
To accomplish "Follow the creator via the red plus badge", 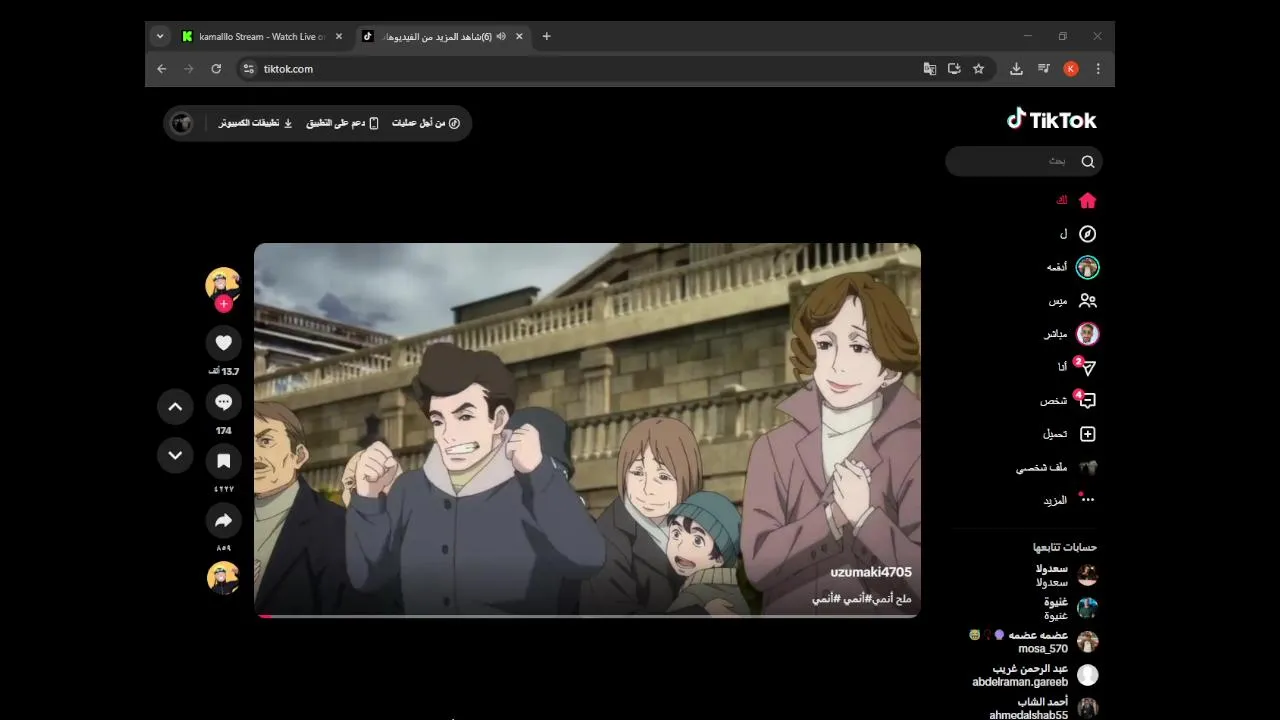I will [x=224, y=303].
